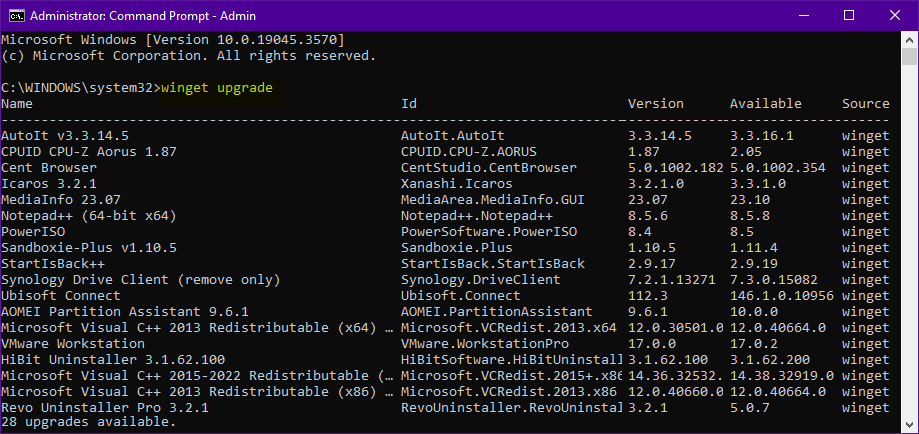Screen dimensions: 919x434
Task: Click the '28 upgrades available.' line
Action: 86,423
